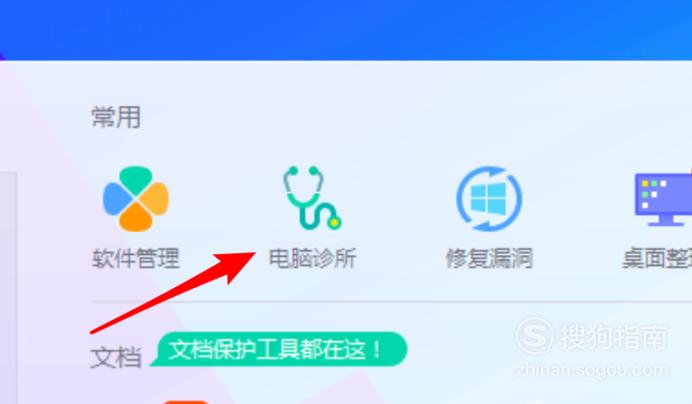The width and height of the screenshot is (692, 404).
Task: Select the 修复漏洞 text label
Action: tap(489, 258)
